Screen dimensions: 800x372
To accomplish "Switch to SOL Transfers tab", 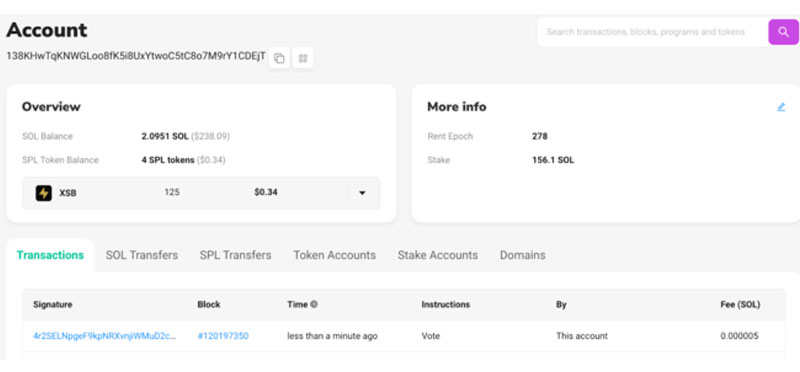I will pyautogui.click(x=142, y=255).
